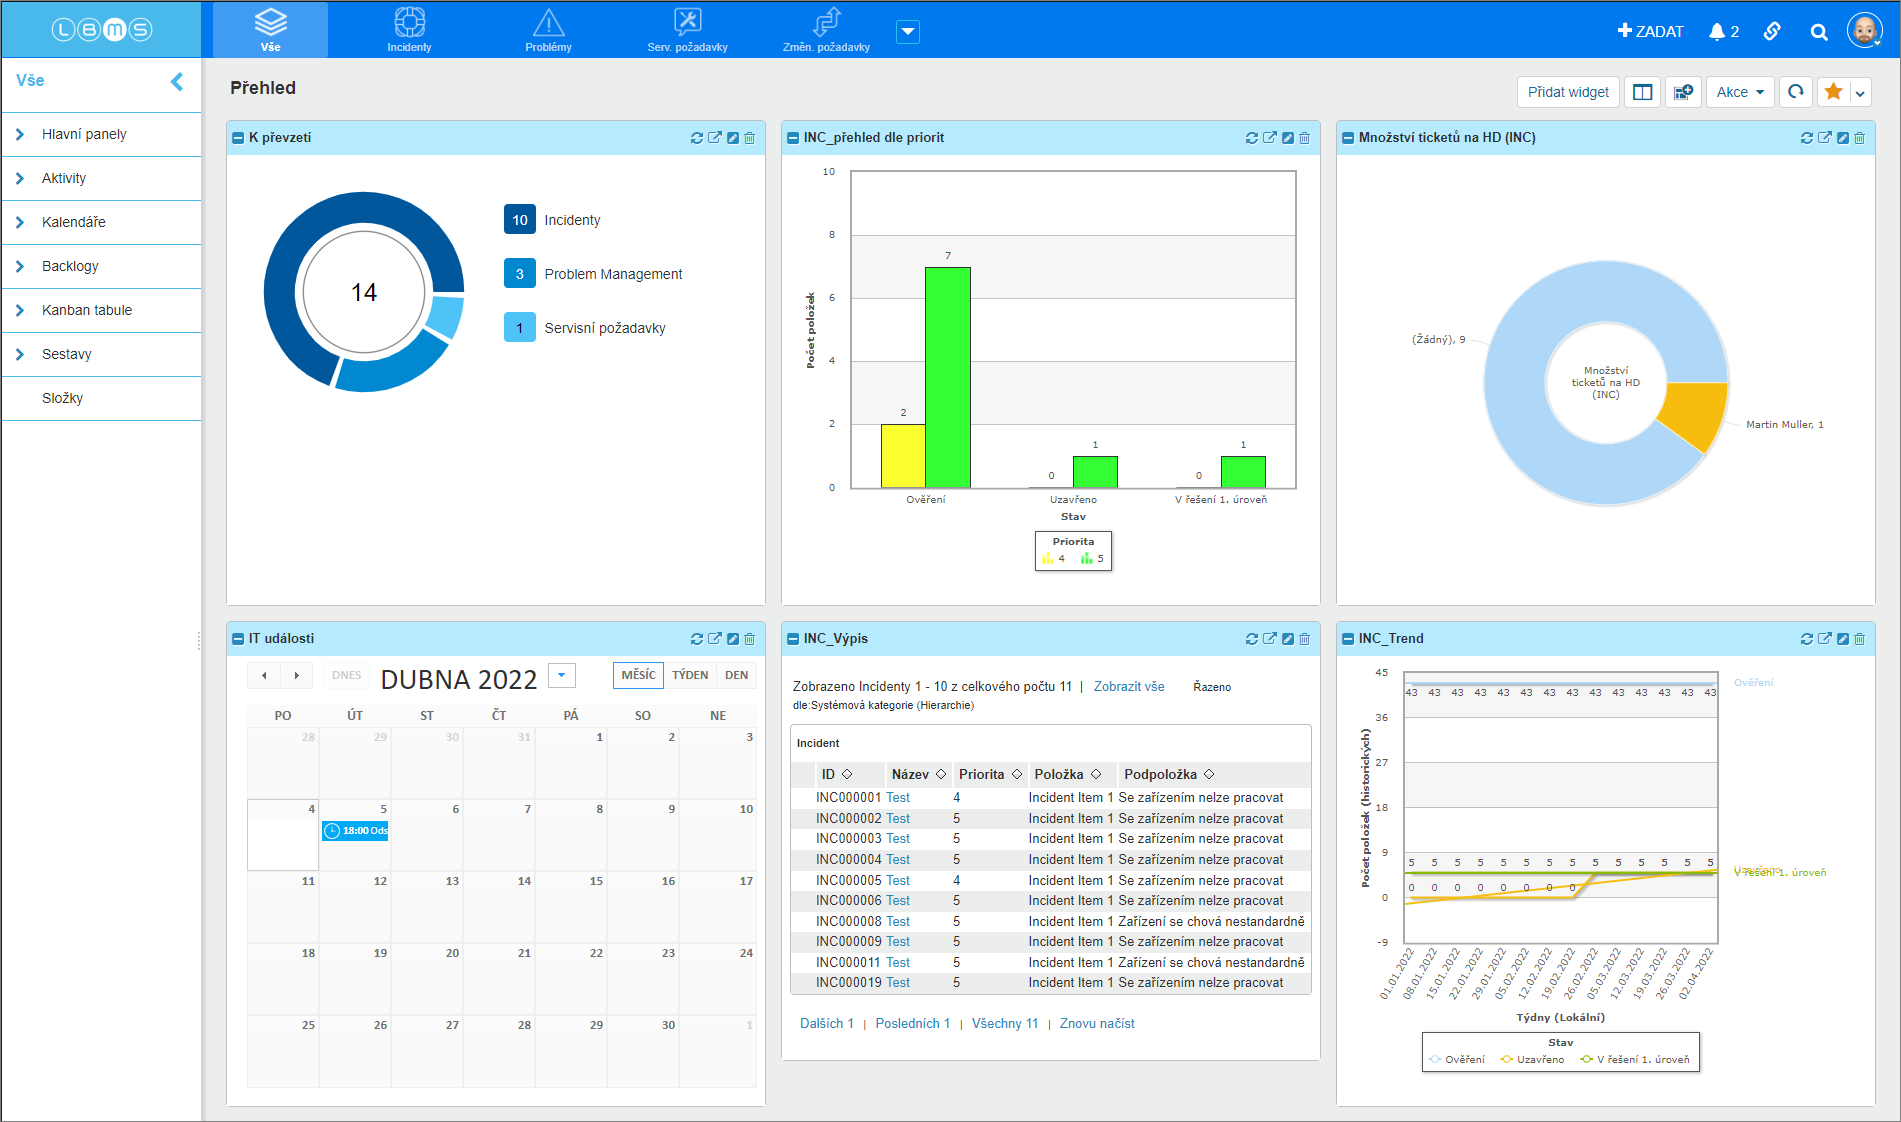Image resolution: width=1901 pixels, height=1122 pixels.
Task: Switch to the Problémy module
Action: click(549, 30)
